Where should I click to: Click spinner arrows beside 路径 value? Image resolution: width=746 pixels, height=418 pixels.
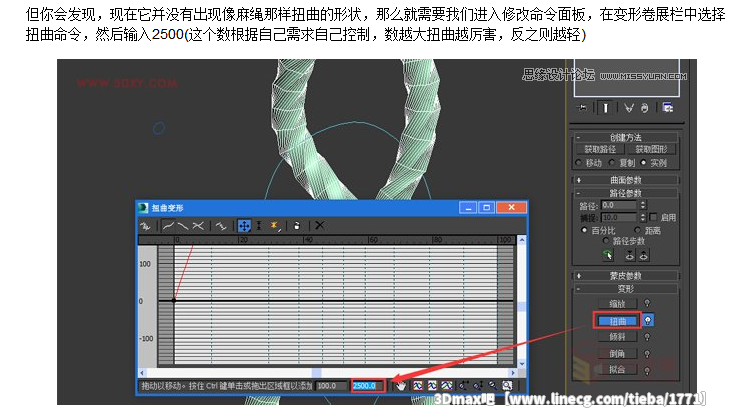[x=643, y=205]
